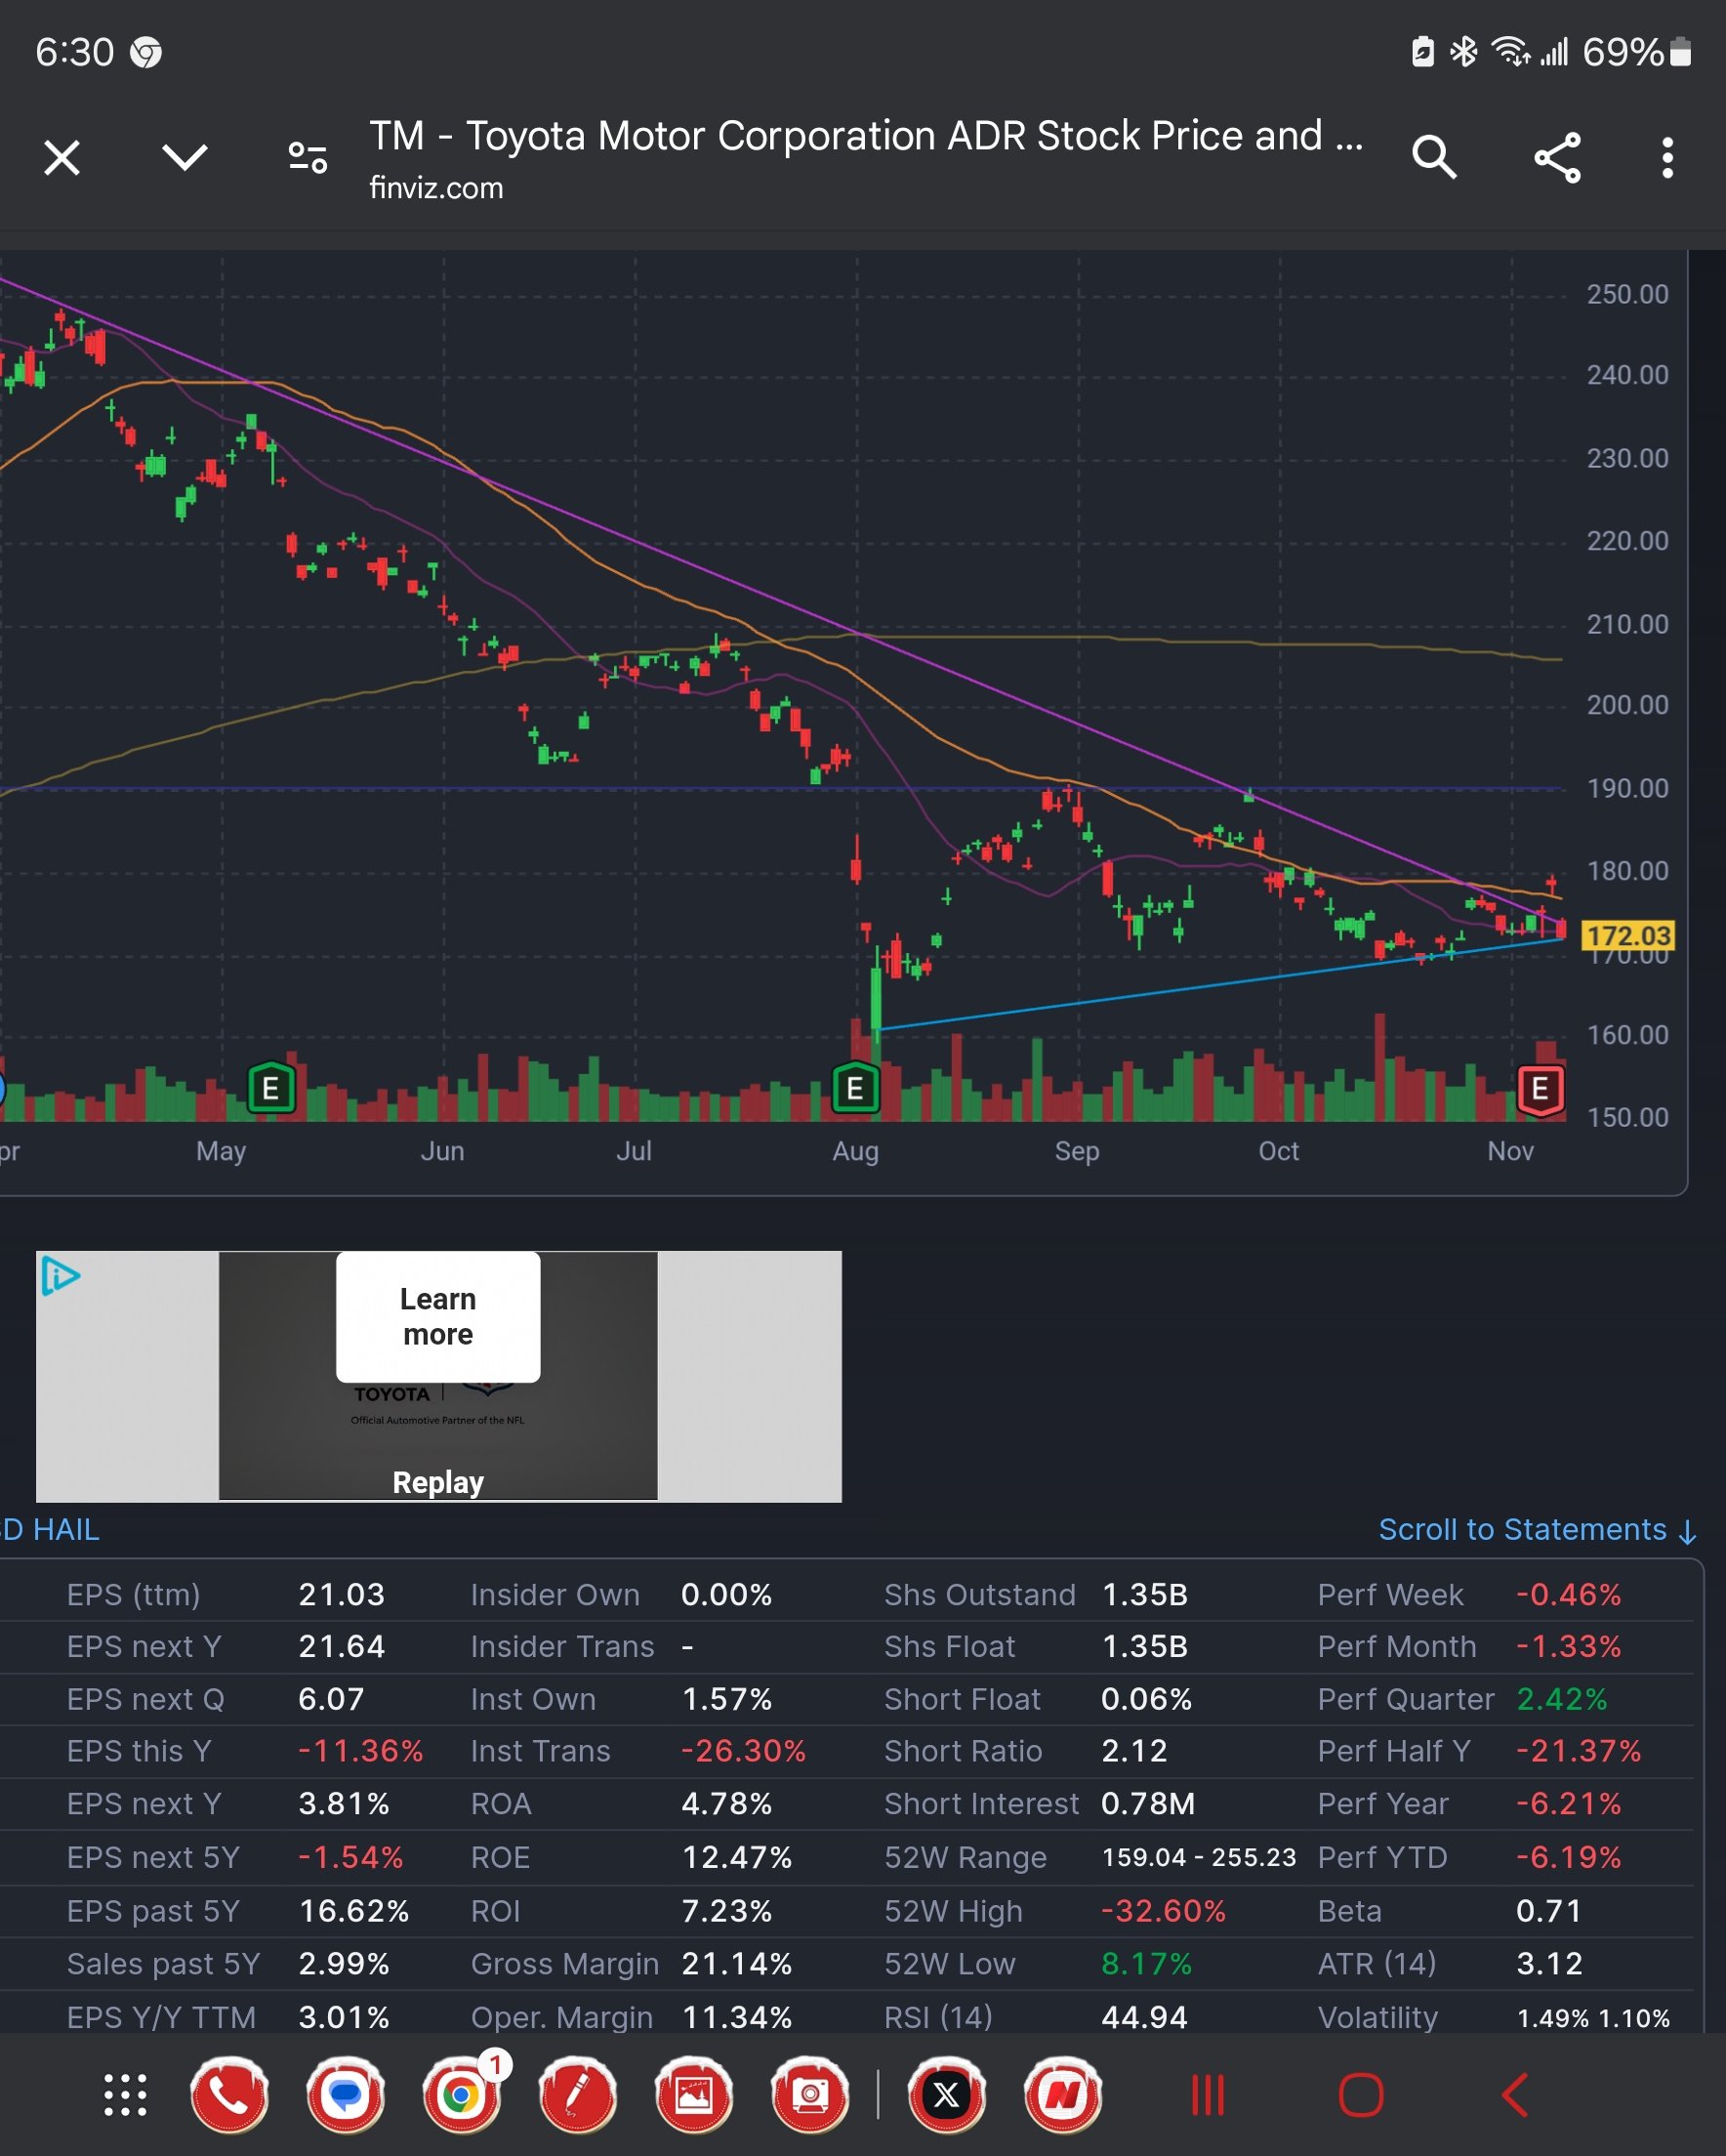This screenshot has height=2156, width=1726.
Task: Open the Gallery app
Action: 694,2095
